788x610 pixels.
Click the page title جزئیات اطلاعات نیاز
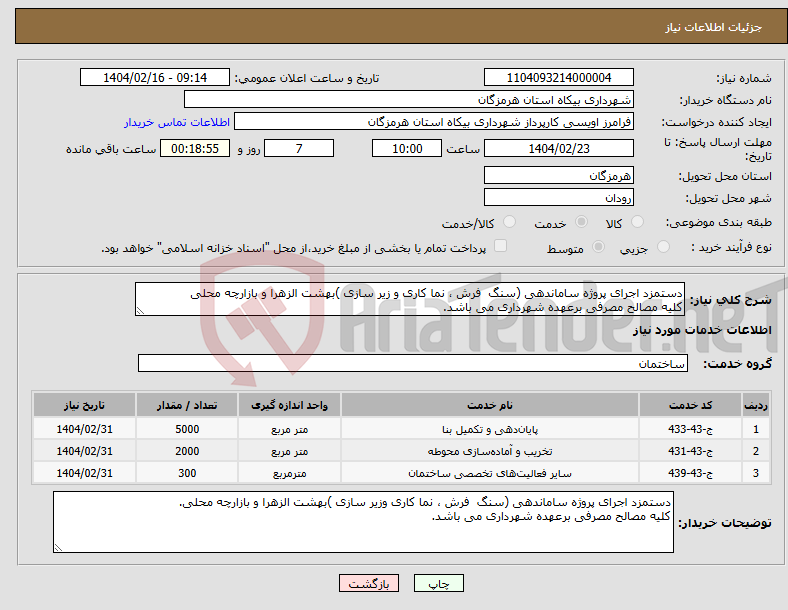tap(714, 27)
